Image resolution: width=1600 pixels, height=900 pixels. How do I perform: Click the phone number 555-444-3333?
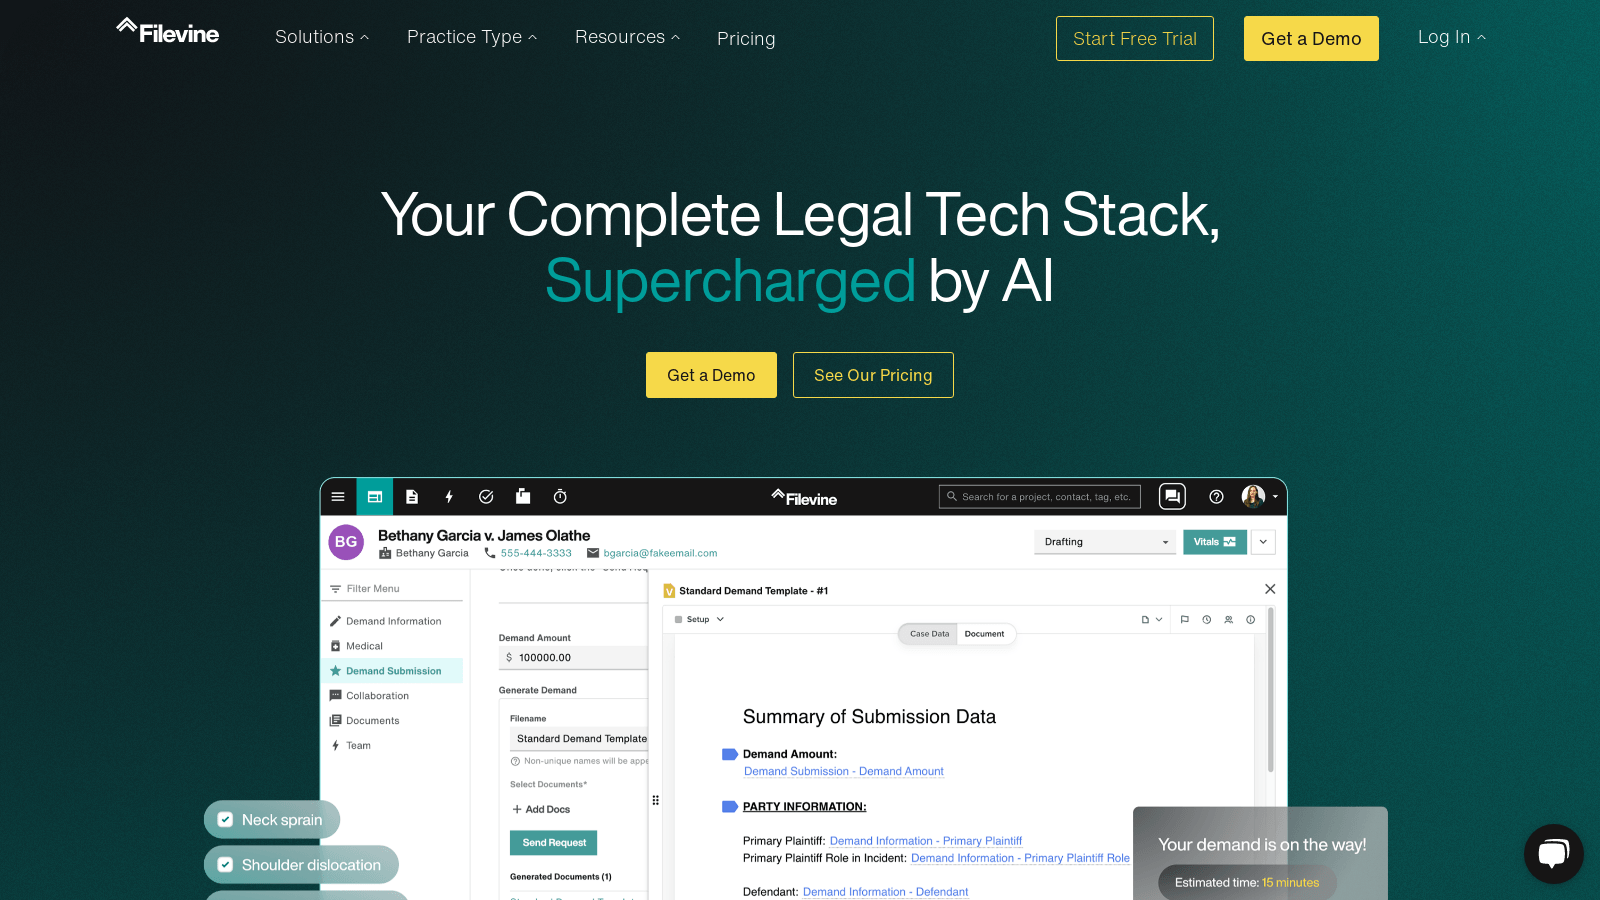536,553
